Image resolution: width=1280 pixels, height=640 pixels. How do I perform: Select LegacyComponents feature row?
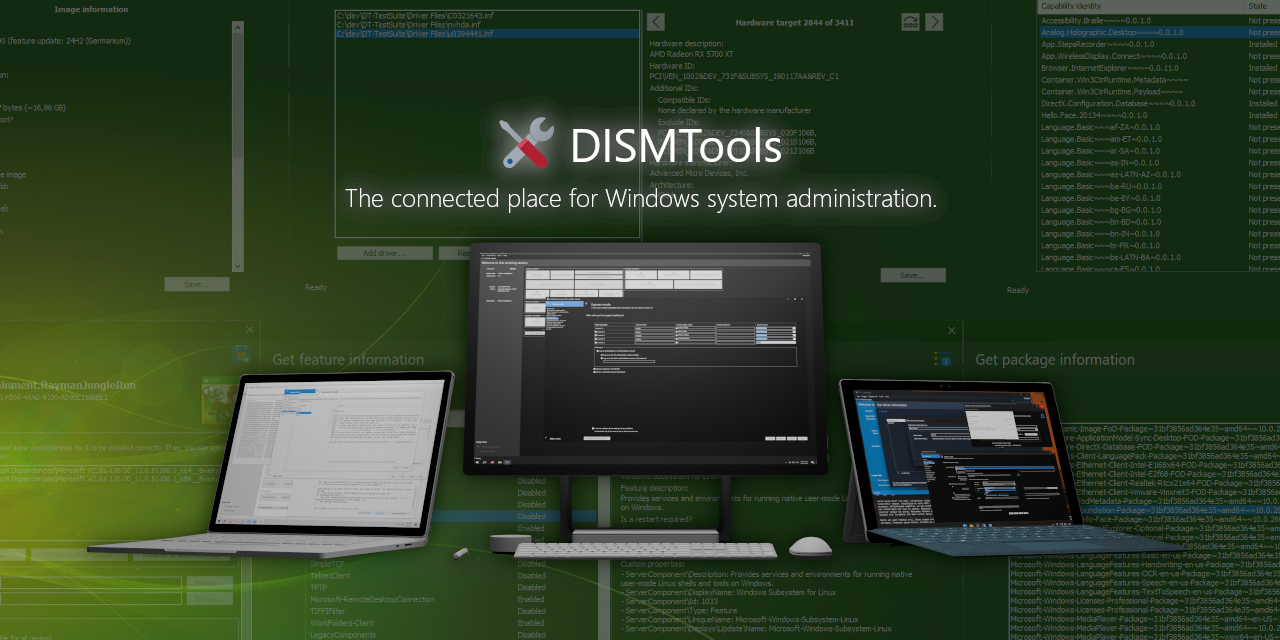[430, 634]
